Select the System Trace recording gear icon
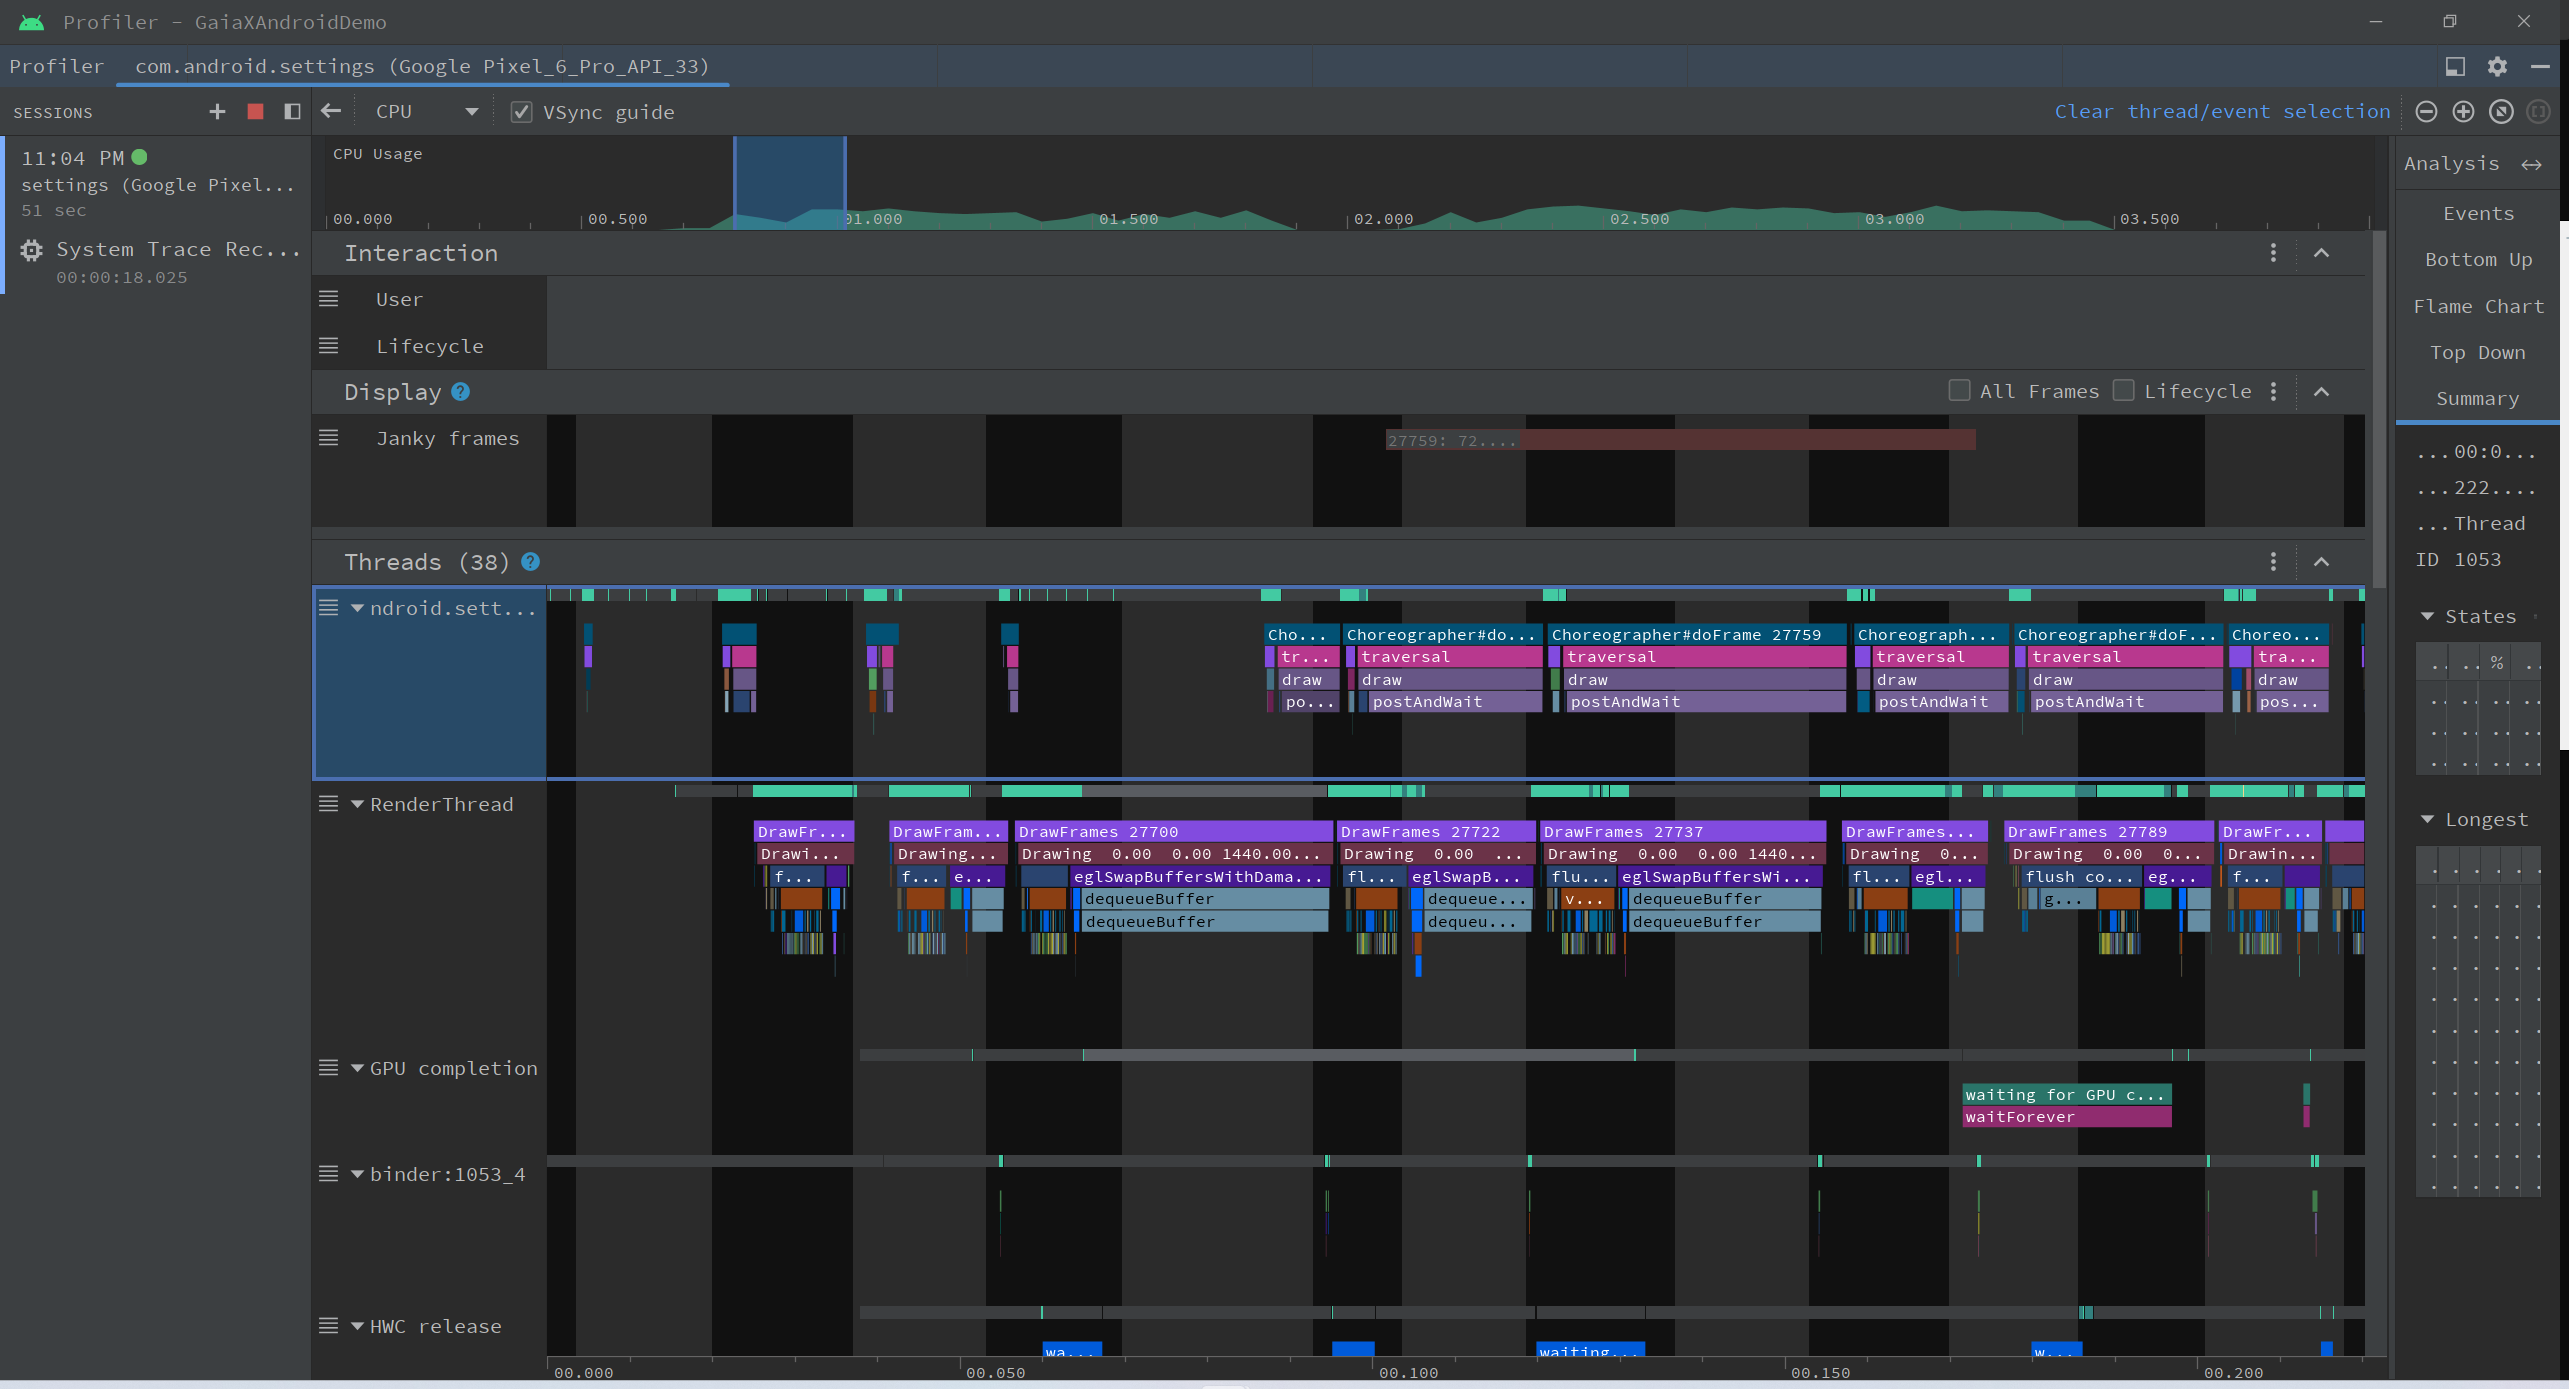Image resolution: width=2569 pixels, height=1389 pixels. coord(32,250)
